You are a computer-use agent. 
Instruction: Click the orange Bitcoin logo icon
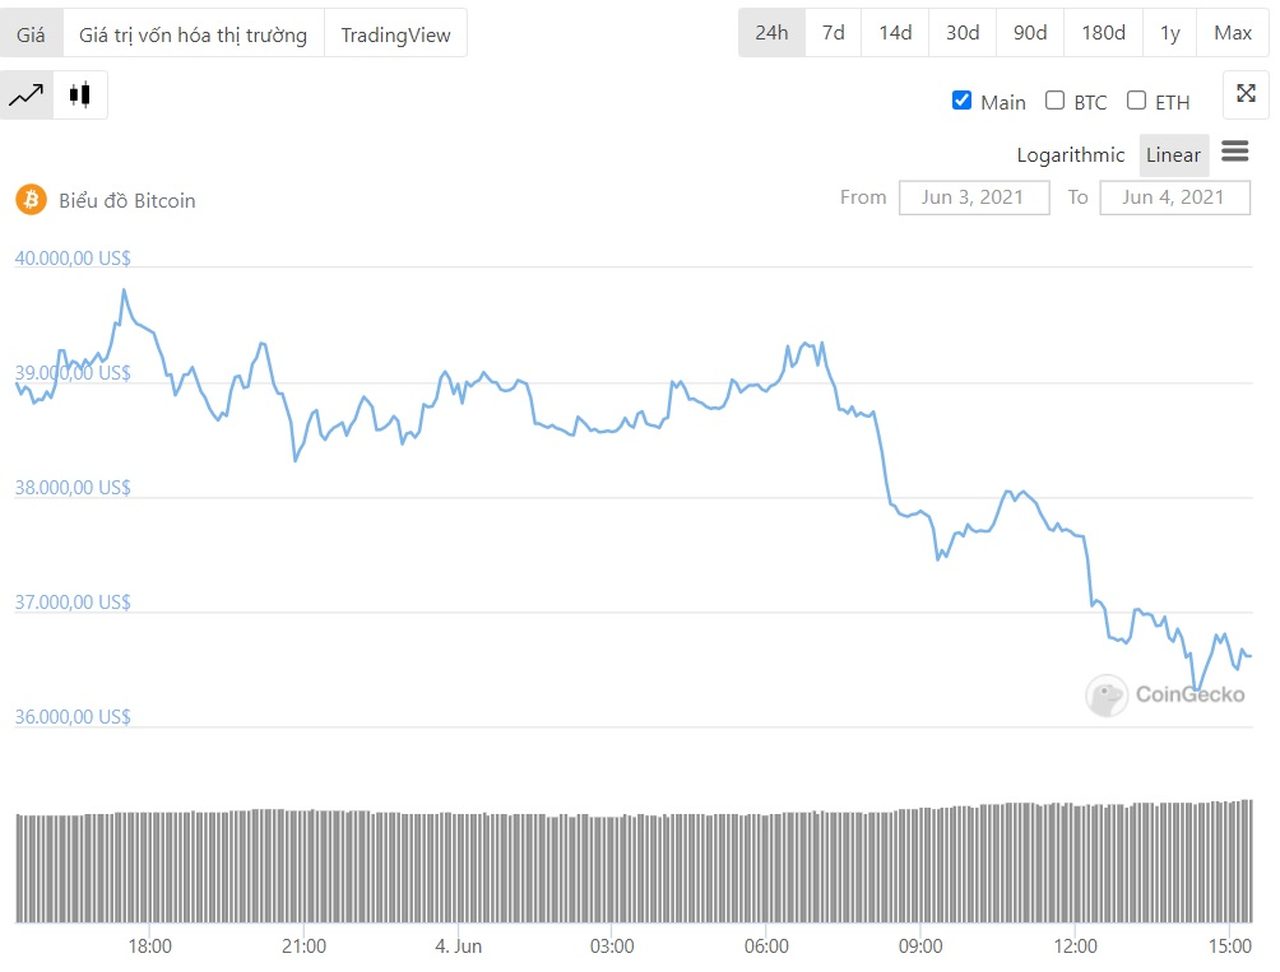click(32, 200)
